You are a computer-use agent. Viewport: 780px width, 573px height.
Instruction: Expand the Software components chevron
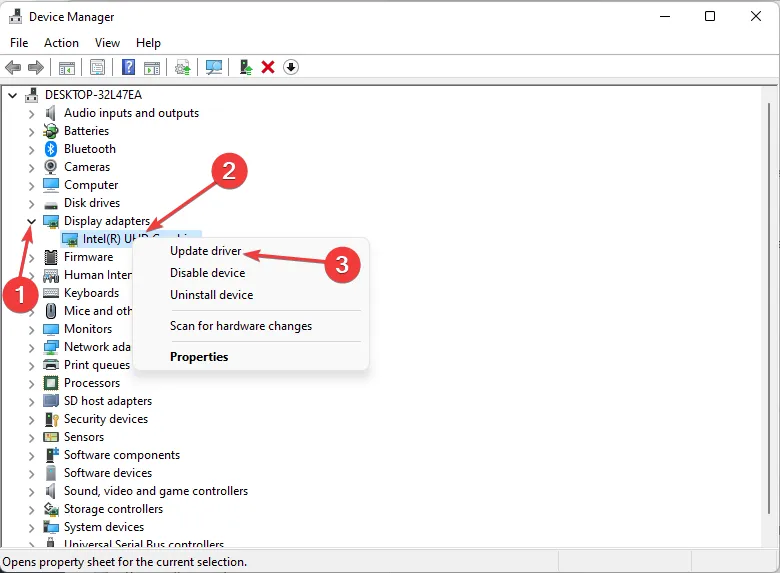[31, 455]
